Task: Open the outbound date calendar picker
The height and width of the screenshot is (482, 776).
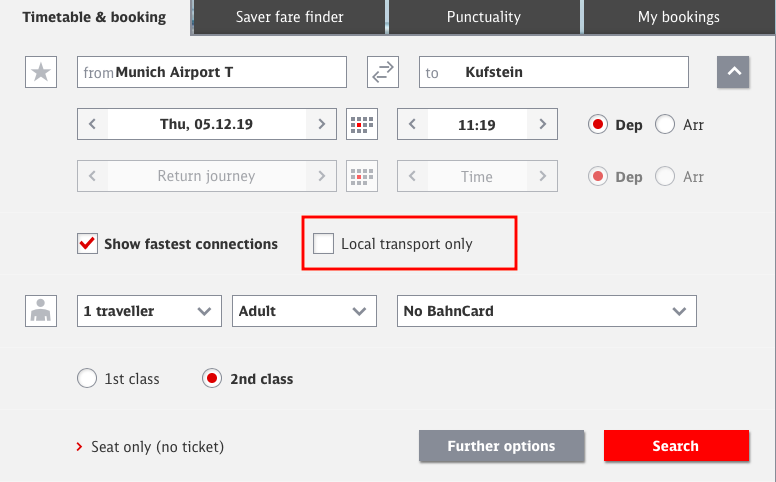Action: 362,124
